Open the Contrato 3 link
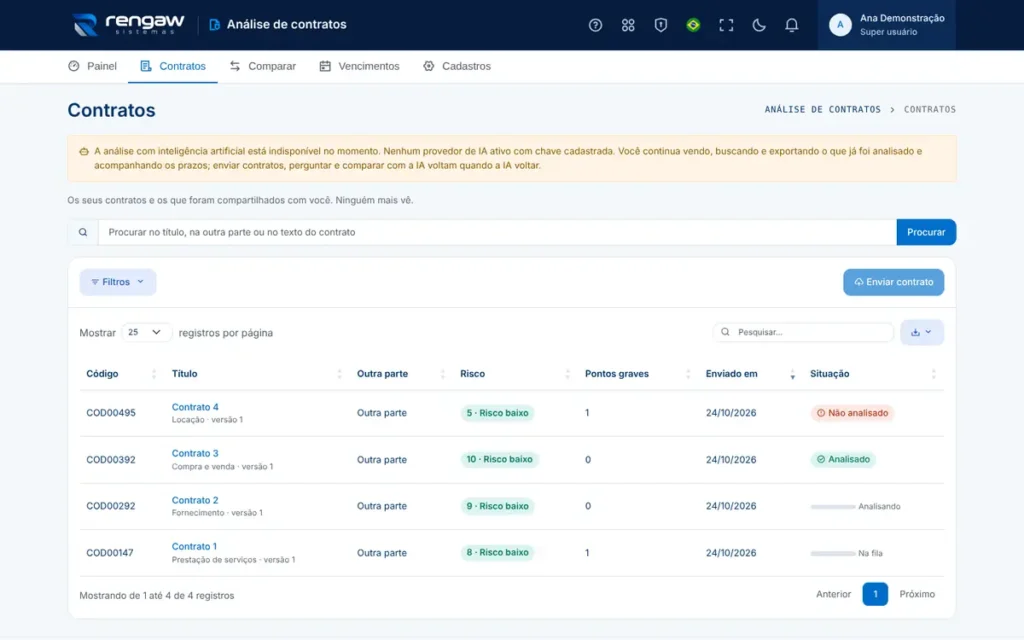Image resolution: width=1024 pixels, height=640 pixels. pyautogui.click(x=195, y=453)
